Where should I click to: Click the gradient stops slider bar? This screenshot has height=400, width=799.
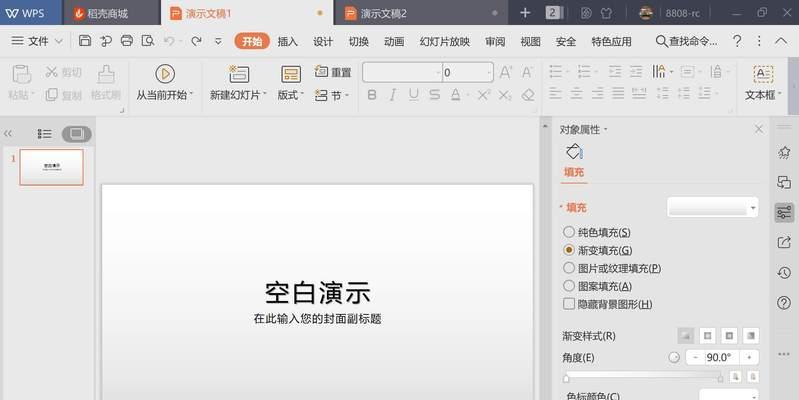643,378
